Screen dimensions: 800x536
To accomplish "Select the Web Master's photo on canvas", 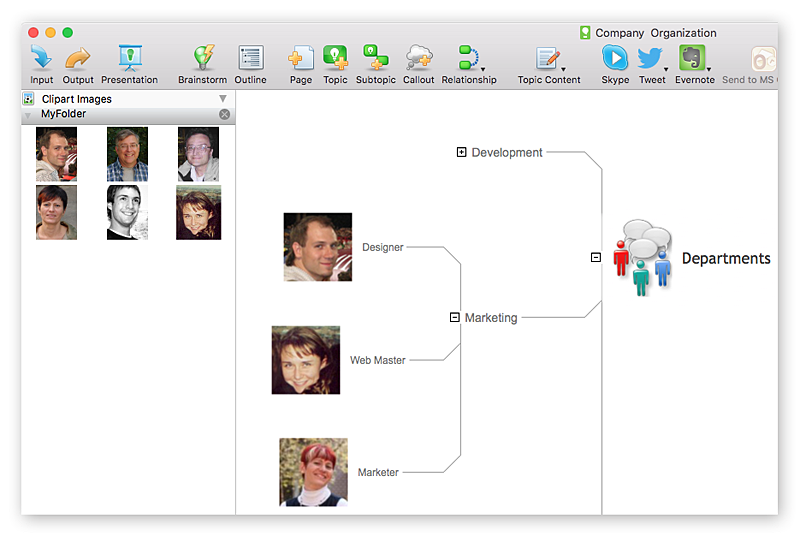I will point(306,360).
